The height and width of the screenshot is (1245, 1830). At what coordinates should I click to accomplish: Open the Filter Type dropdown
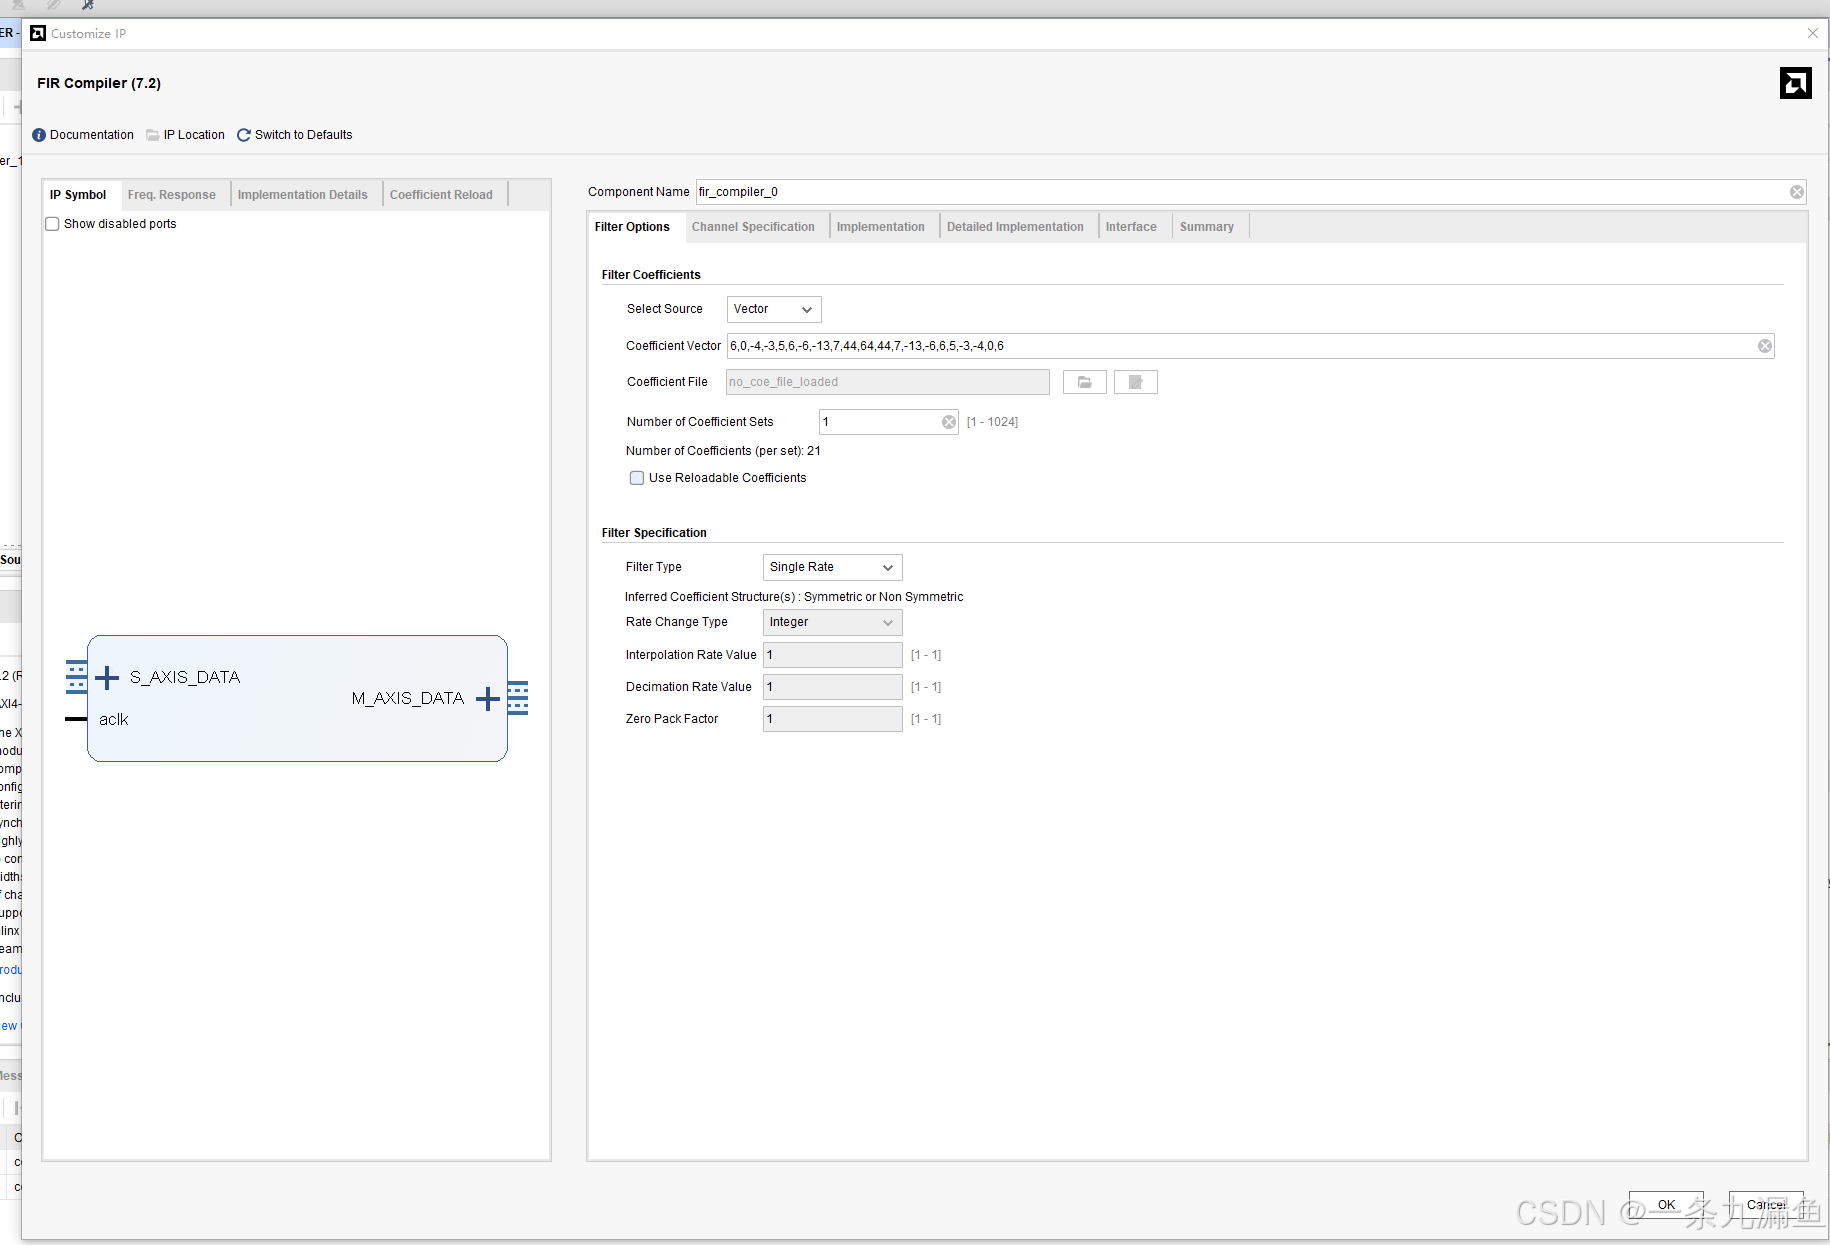[832, 567]
